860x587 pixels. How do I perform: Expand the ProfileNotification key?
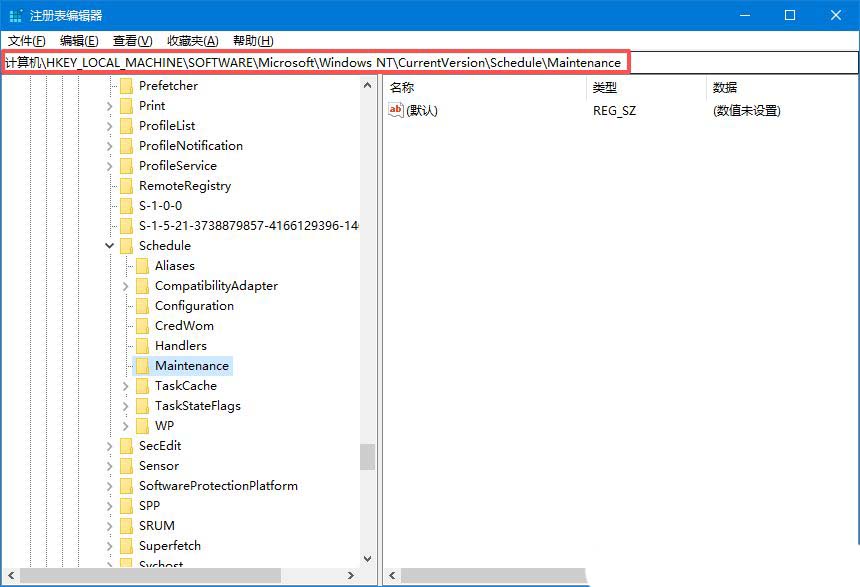(x=110, y=146)
